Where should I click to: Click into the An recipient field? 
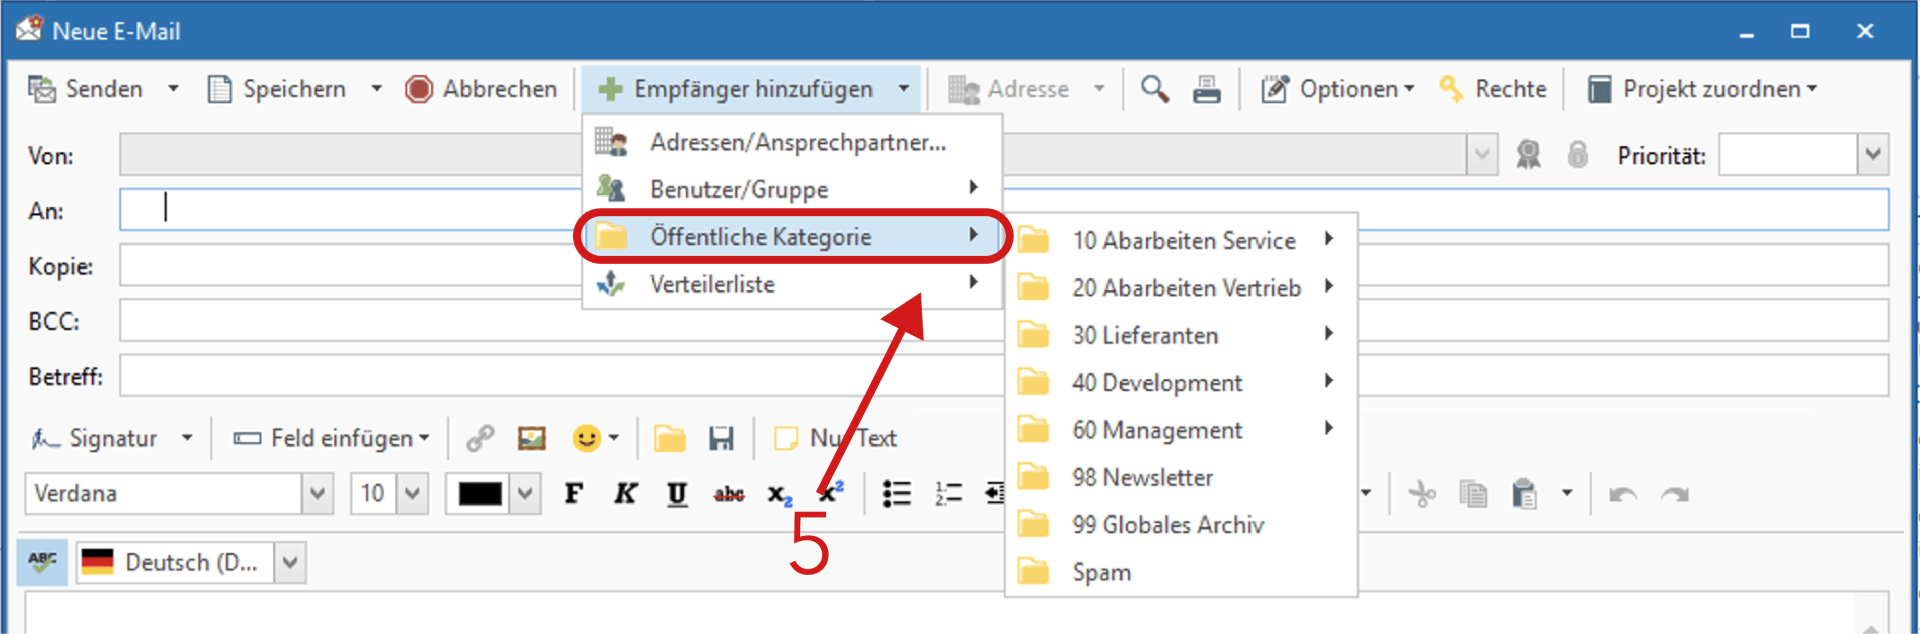(1004, 210)
